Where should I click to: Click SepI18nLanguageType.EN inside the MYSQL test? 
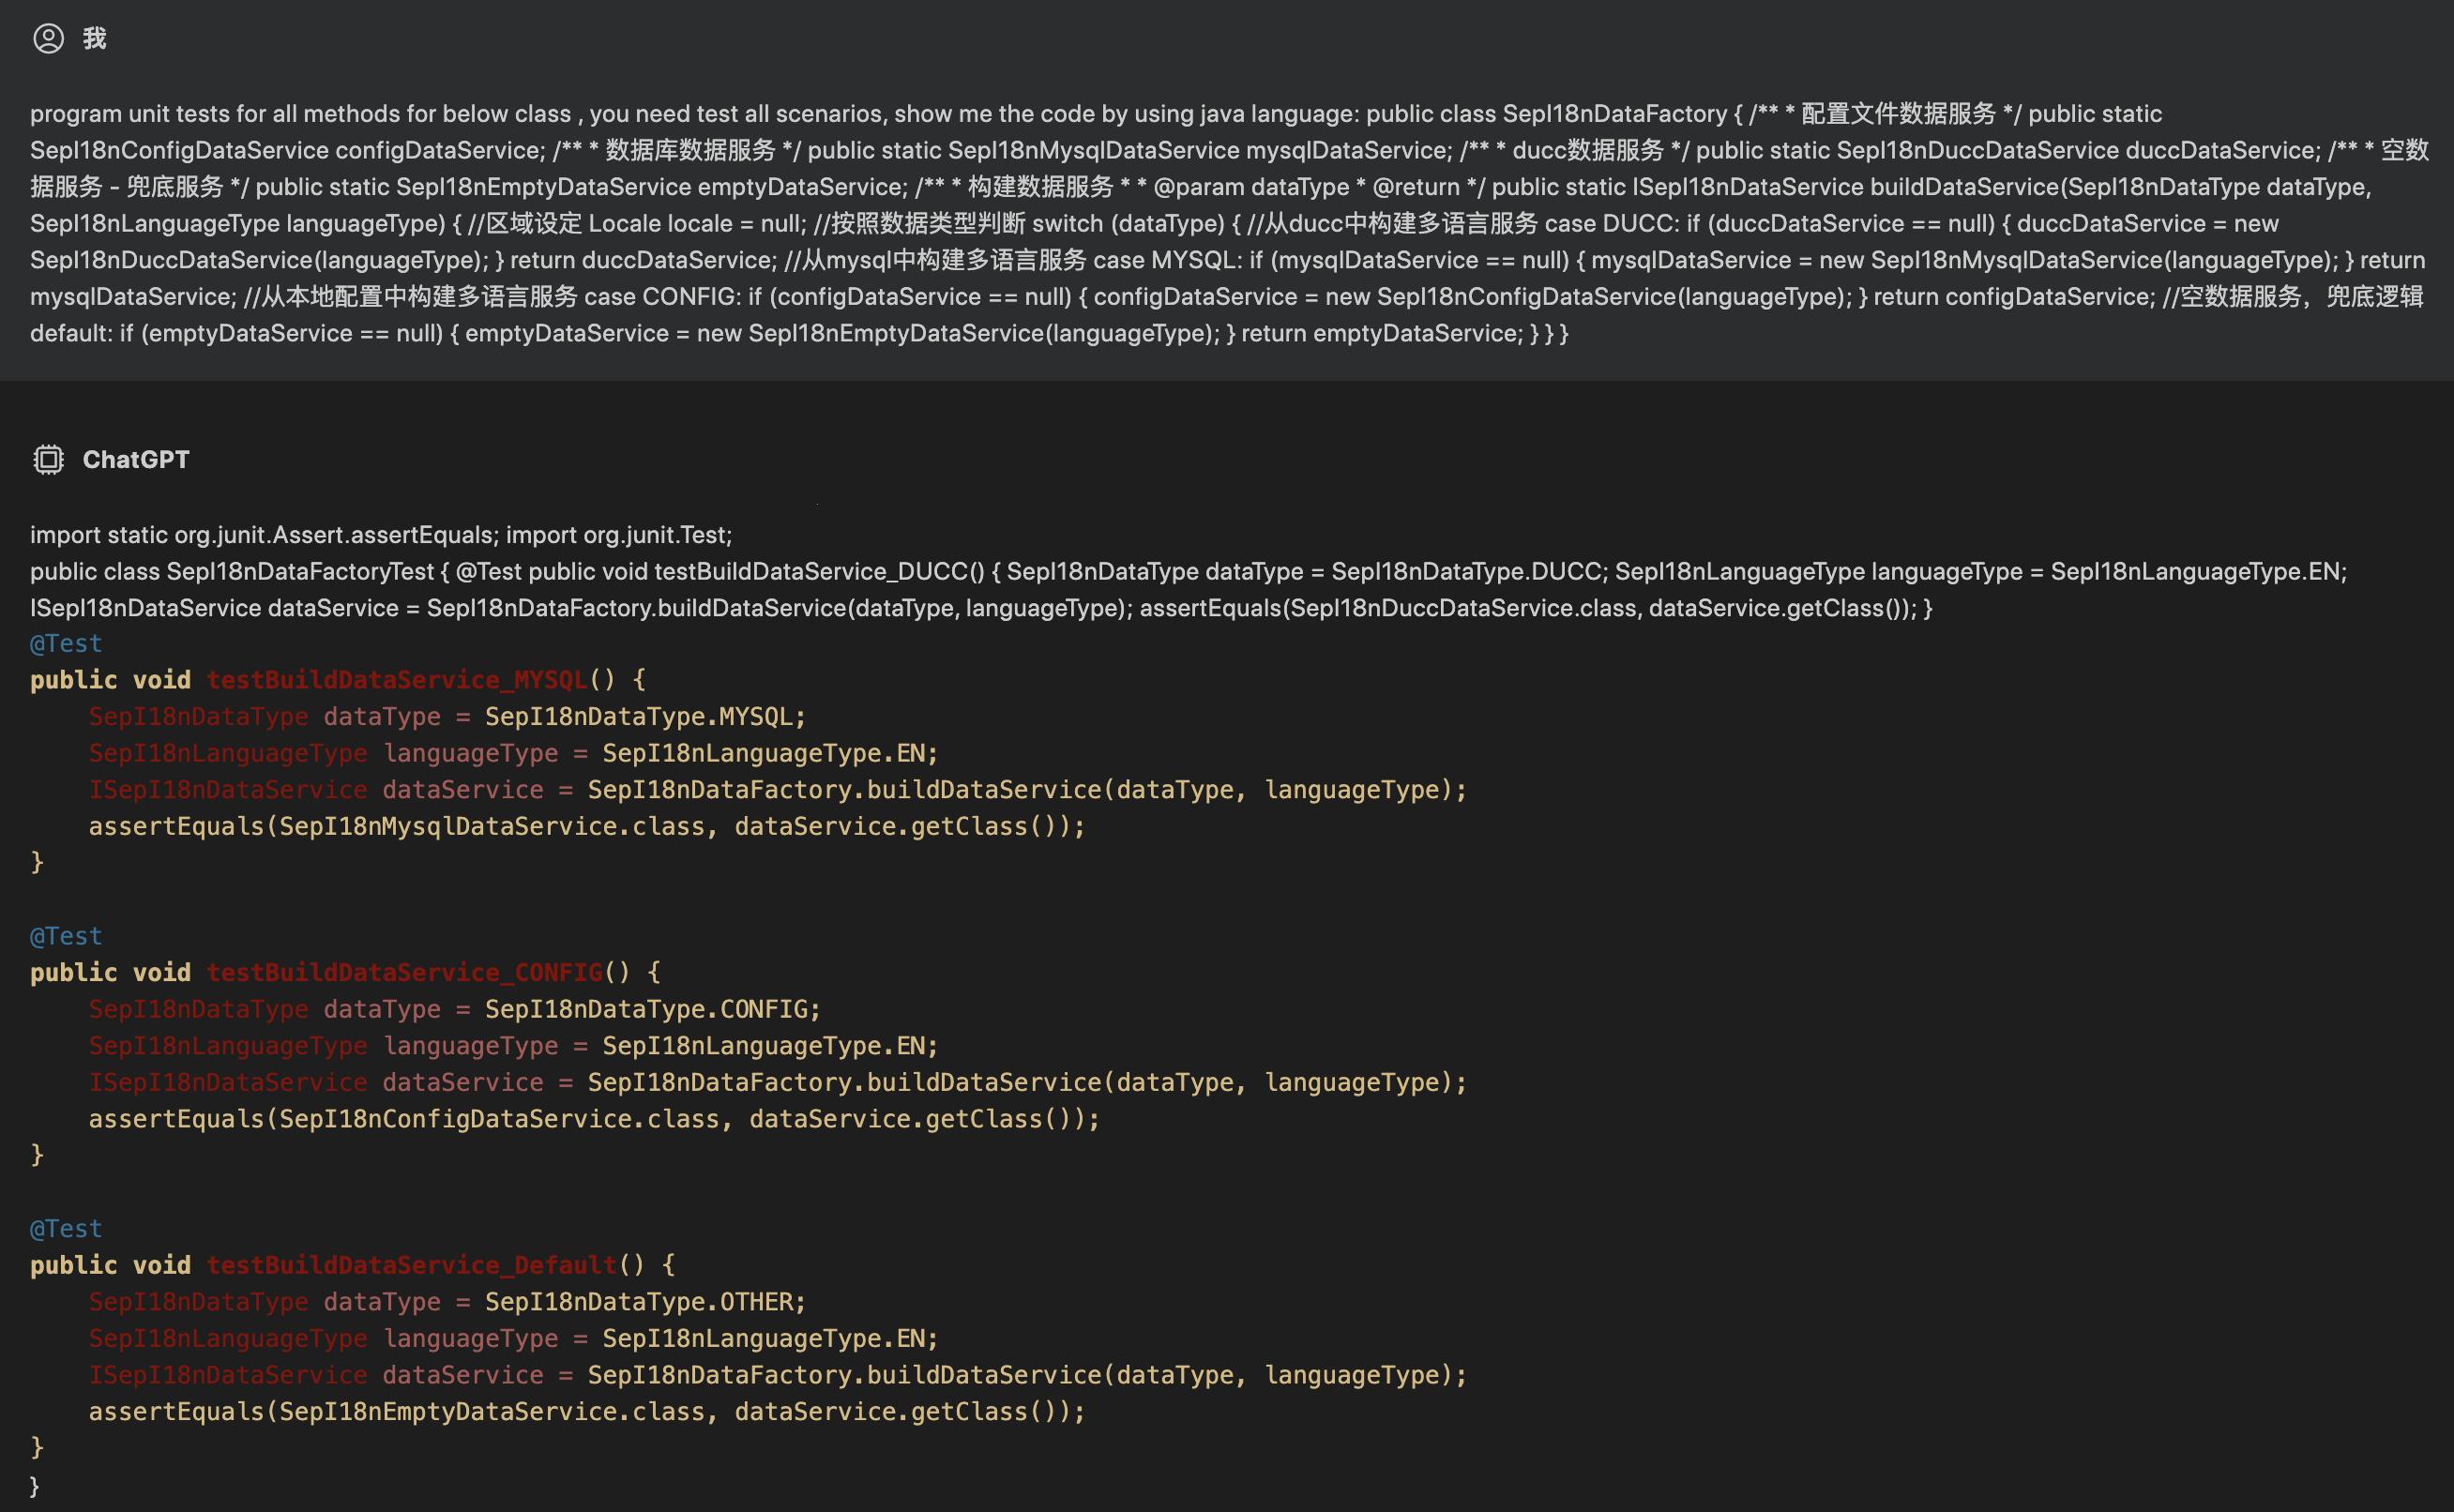click(x=763, y=753)
